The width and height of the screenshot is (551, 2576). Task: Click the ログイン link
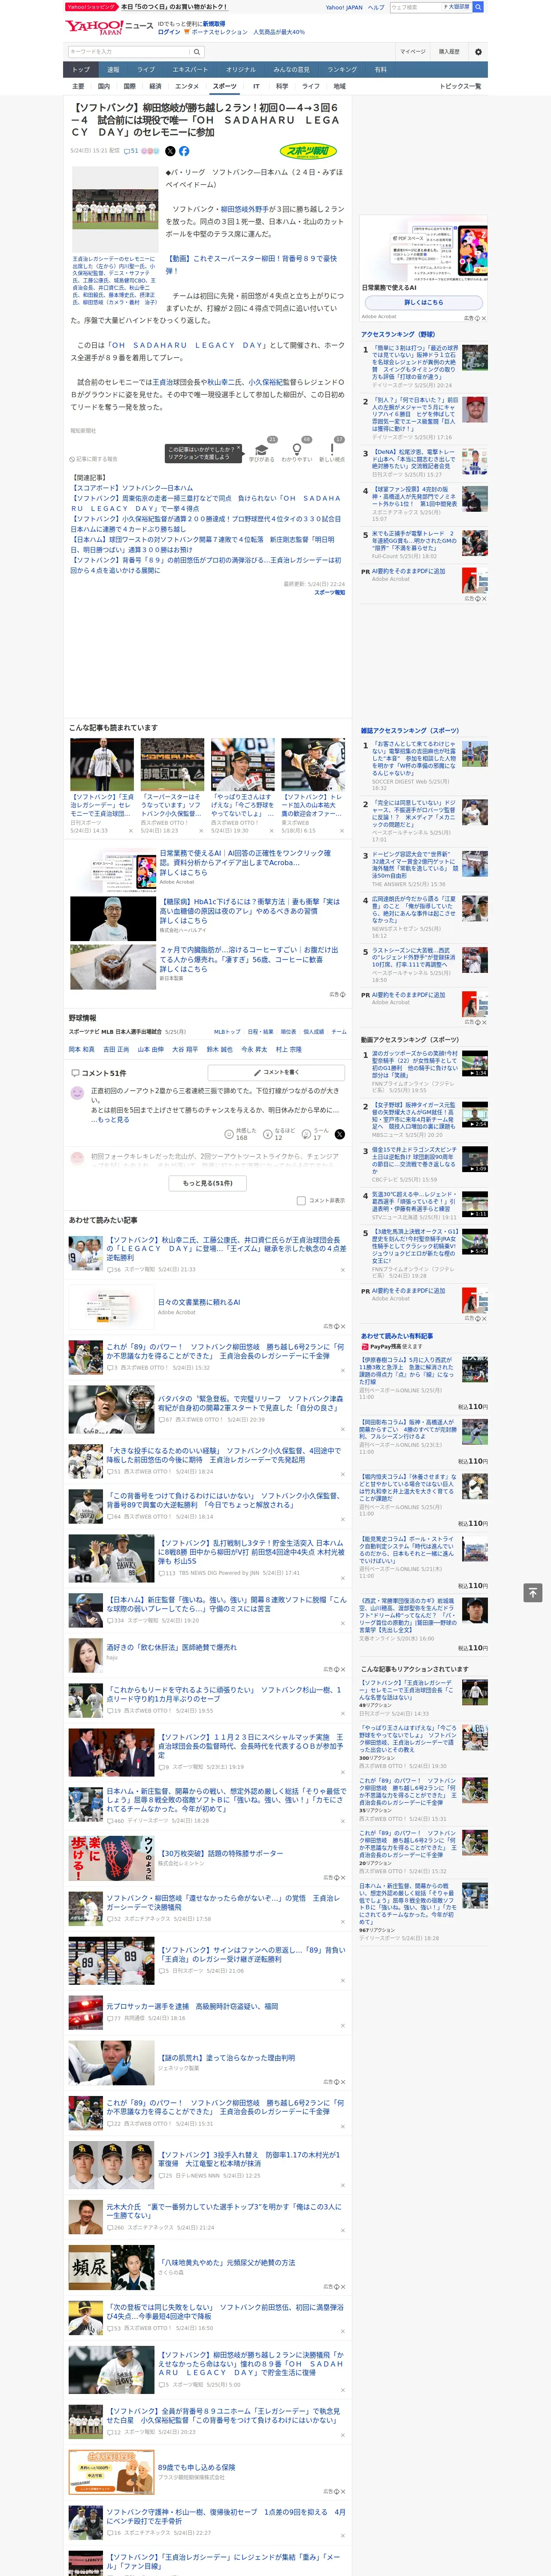pos(169,32)
